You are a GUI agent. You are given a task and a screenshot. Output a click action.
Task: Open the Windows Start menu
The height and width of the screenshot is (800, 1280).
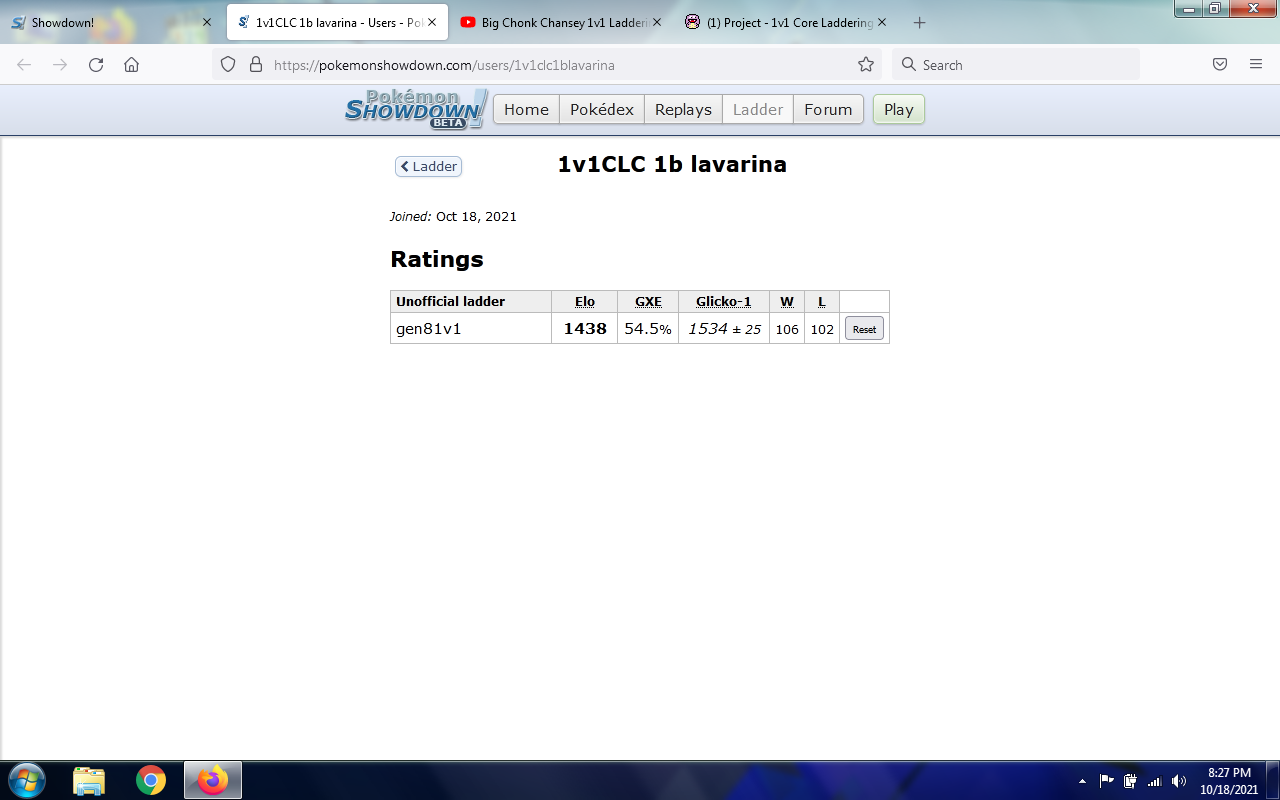pos(26,780)
